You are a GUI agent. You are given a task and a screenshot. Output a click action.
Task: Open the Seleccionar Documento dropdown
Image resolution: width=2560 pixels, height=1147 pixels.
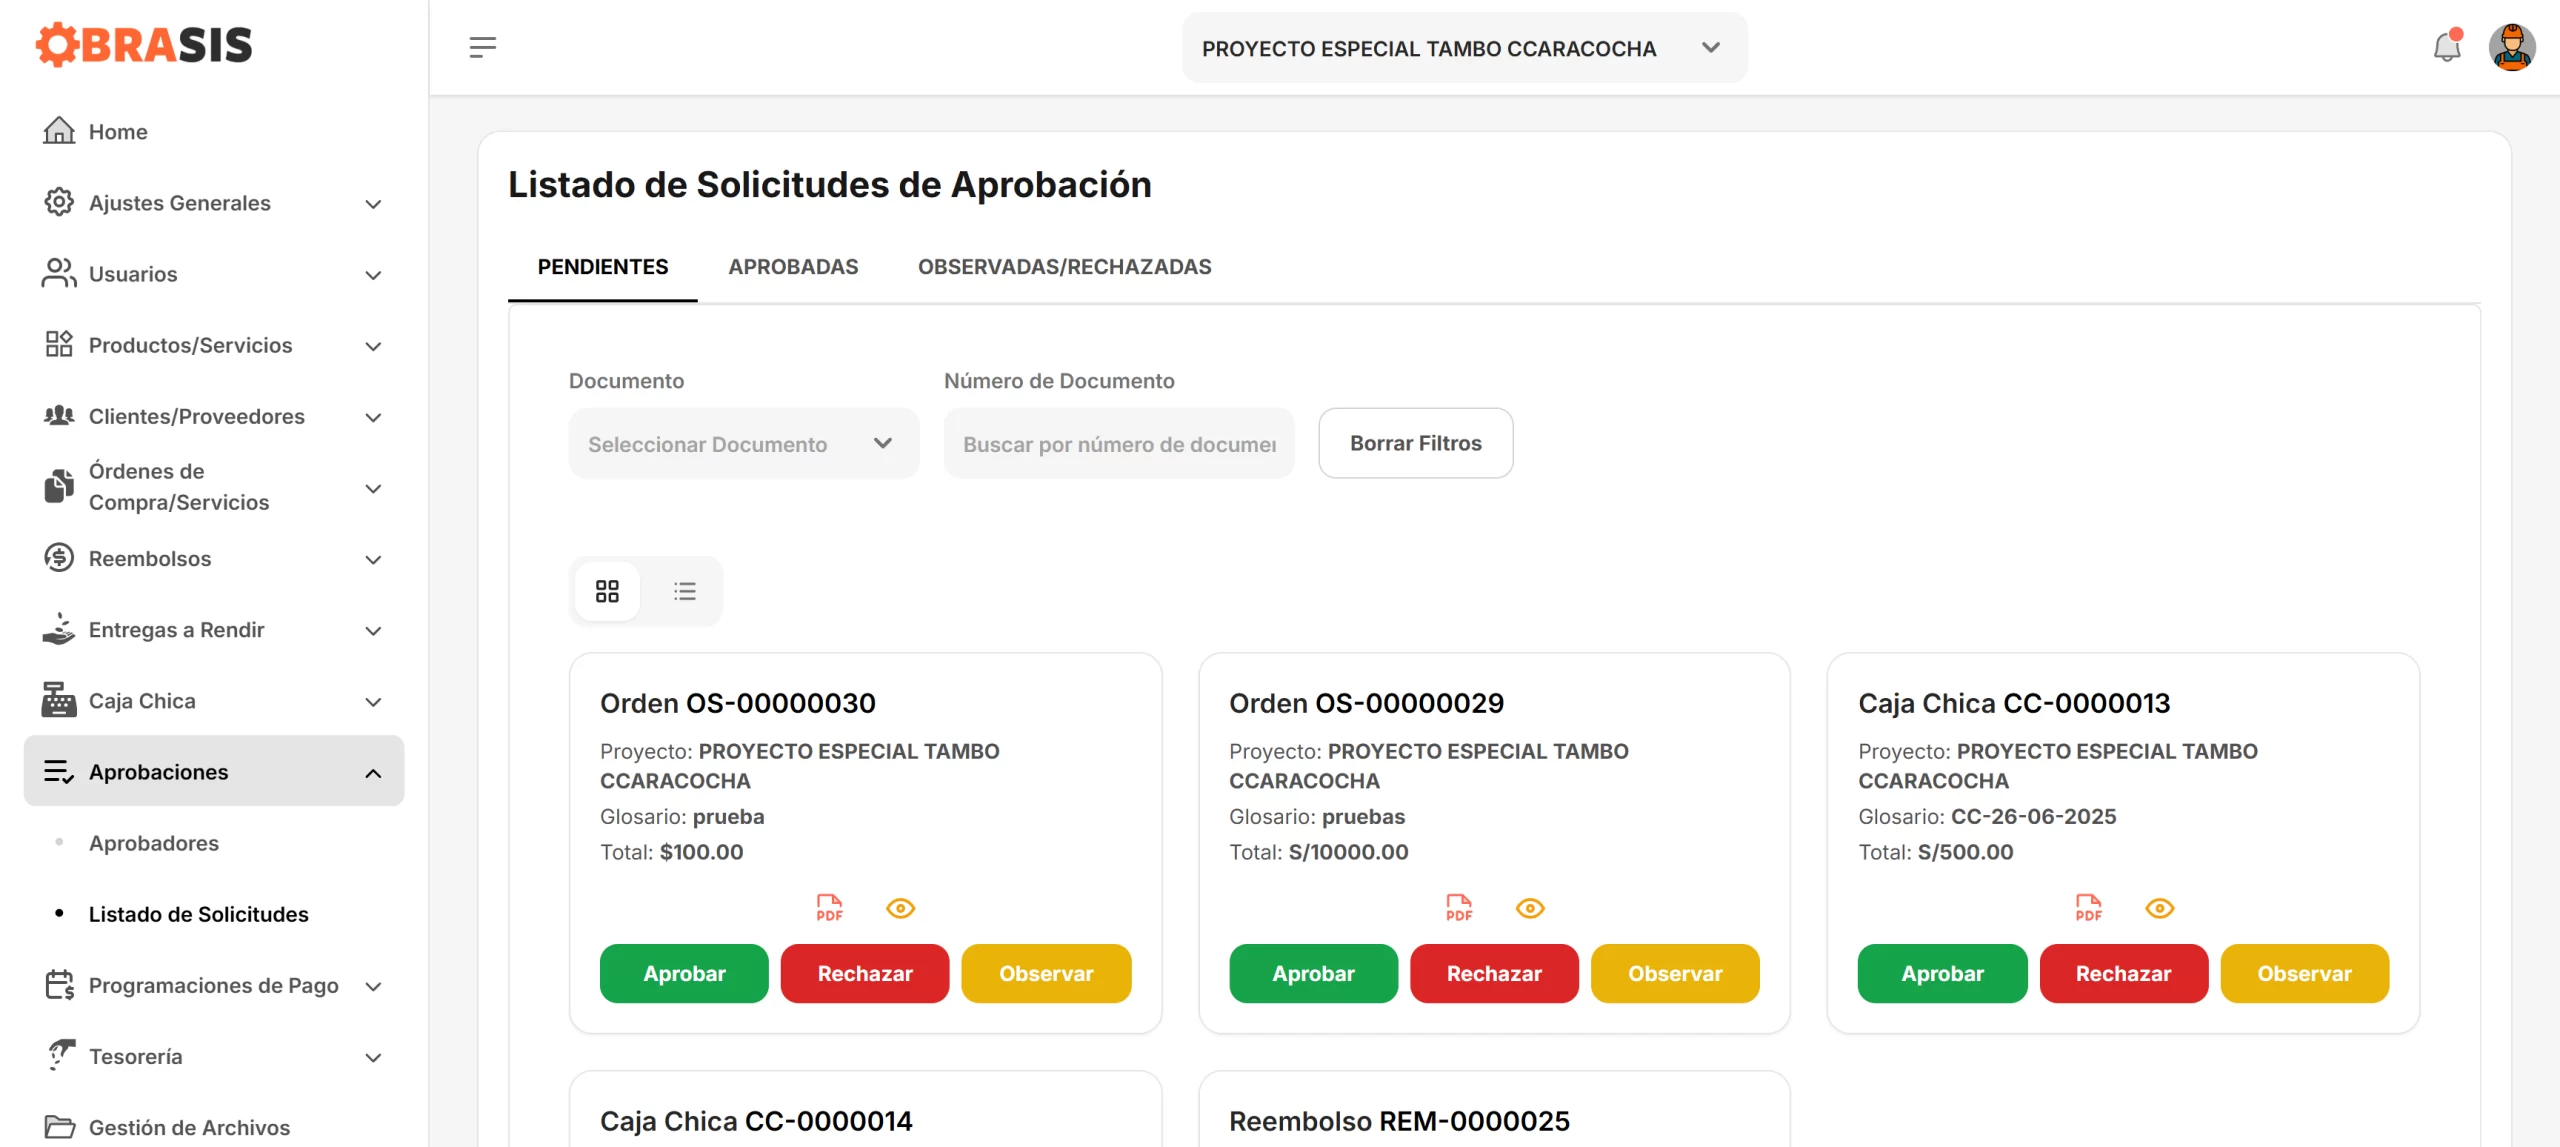(x=743, y=443)
